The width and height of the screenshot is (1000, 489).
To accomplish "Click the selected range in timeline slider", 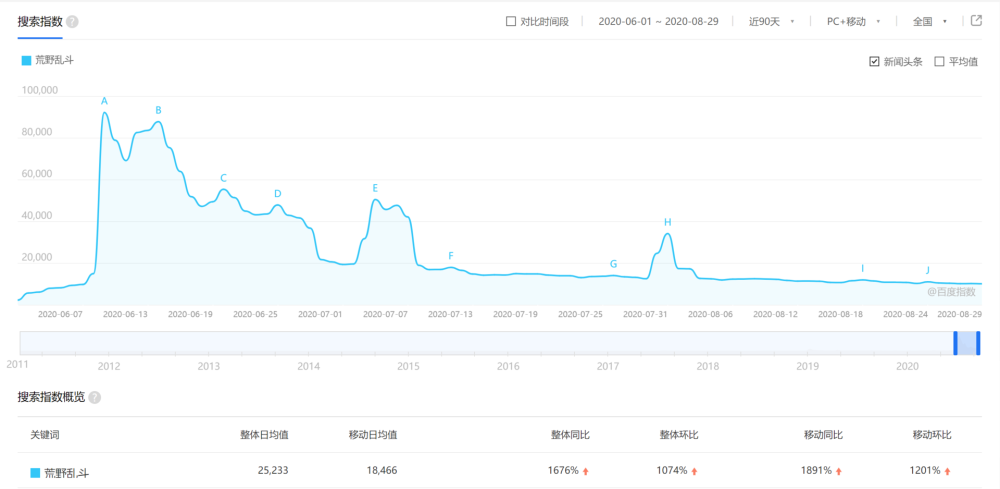I will coord(967,343).
